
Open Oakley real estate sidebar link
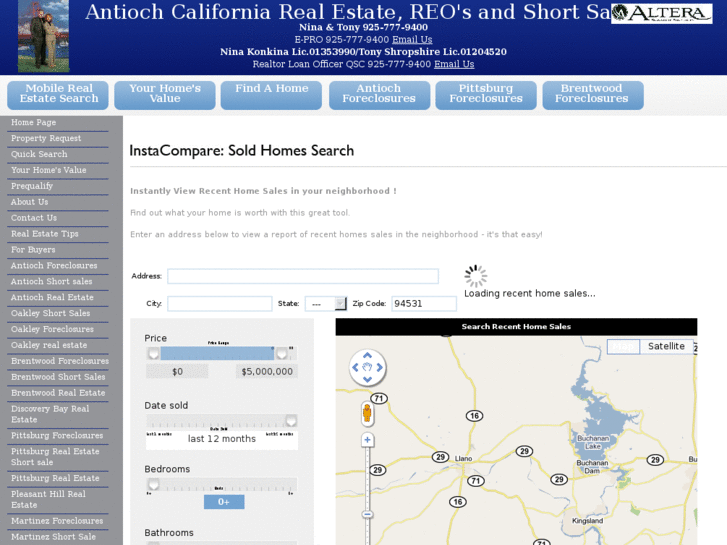[49, 345]
